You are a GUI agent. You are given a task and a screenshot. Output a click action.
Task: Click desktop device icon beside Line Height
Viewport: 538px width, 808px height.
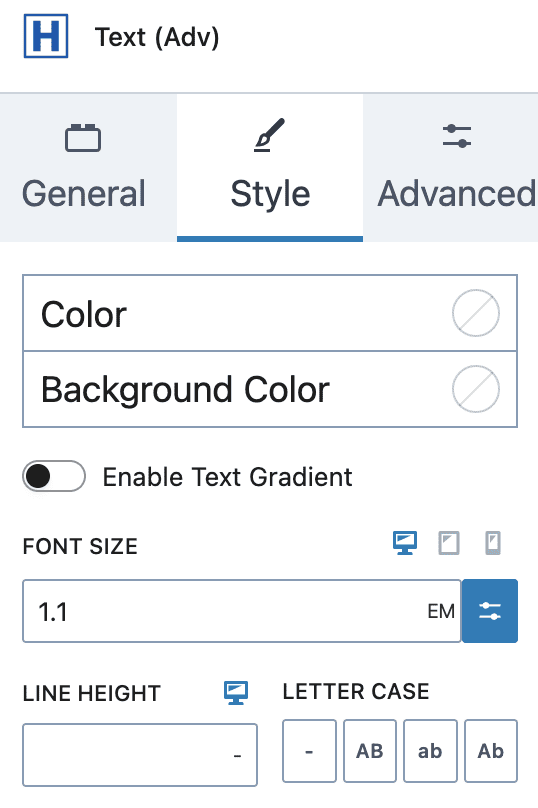236,693
